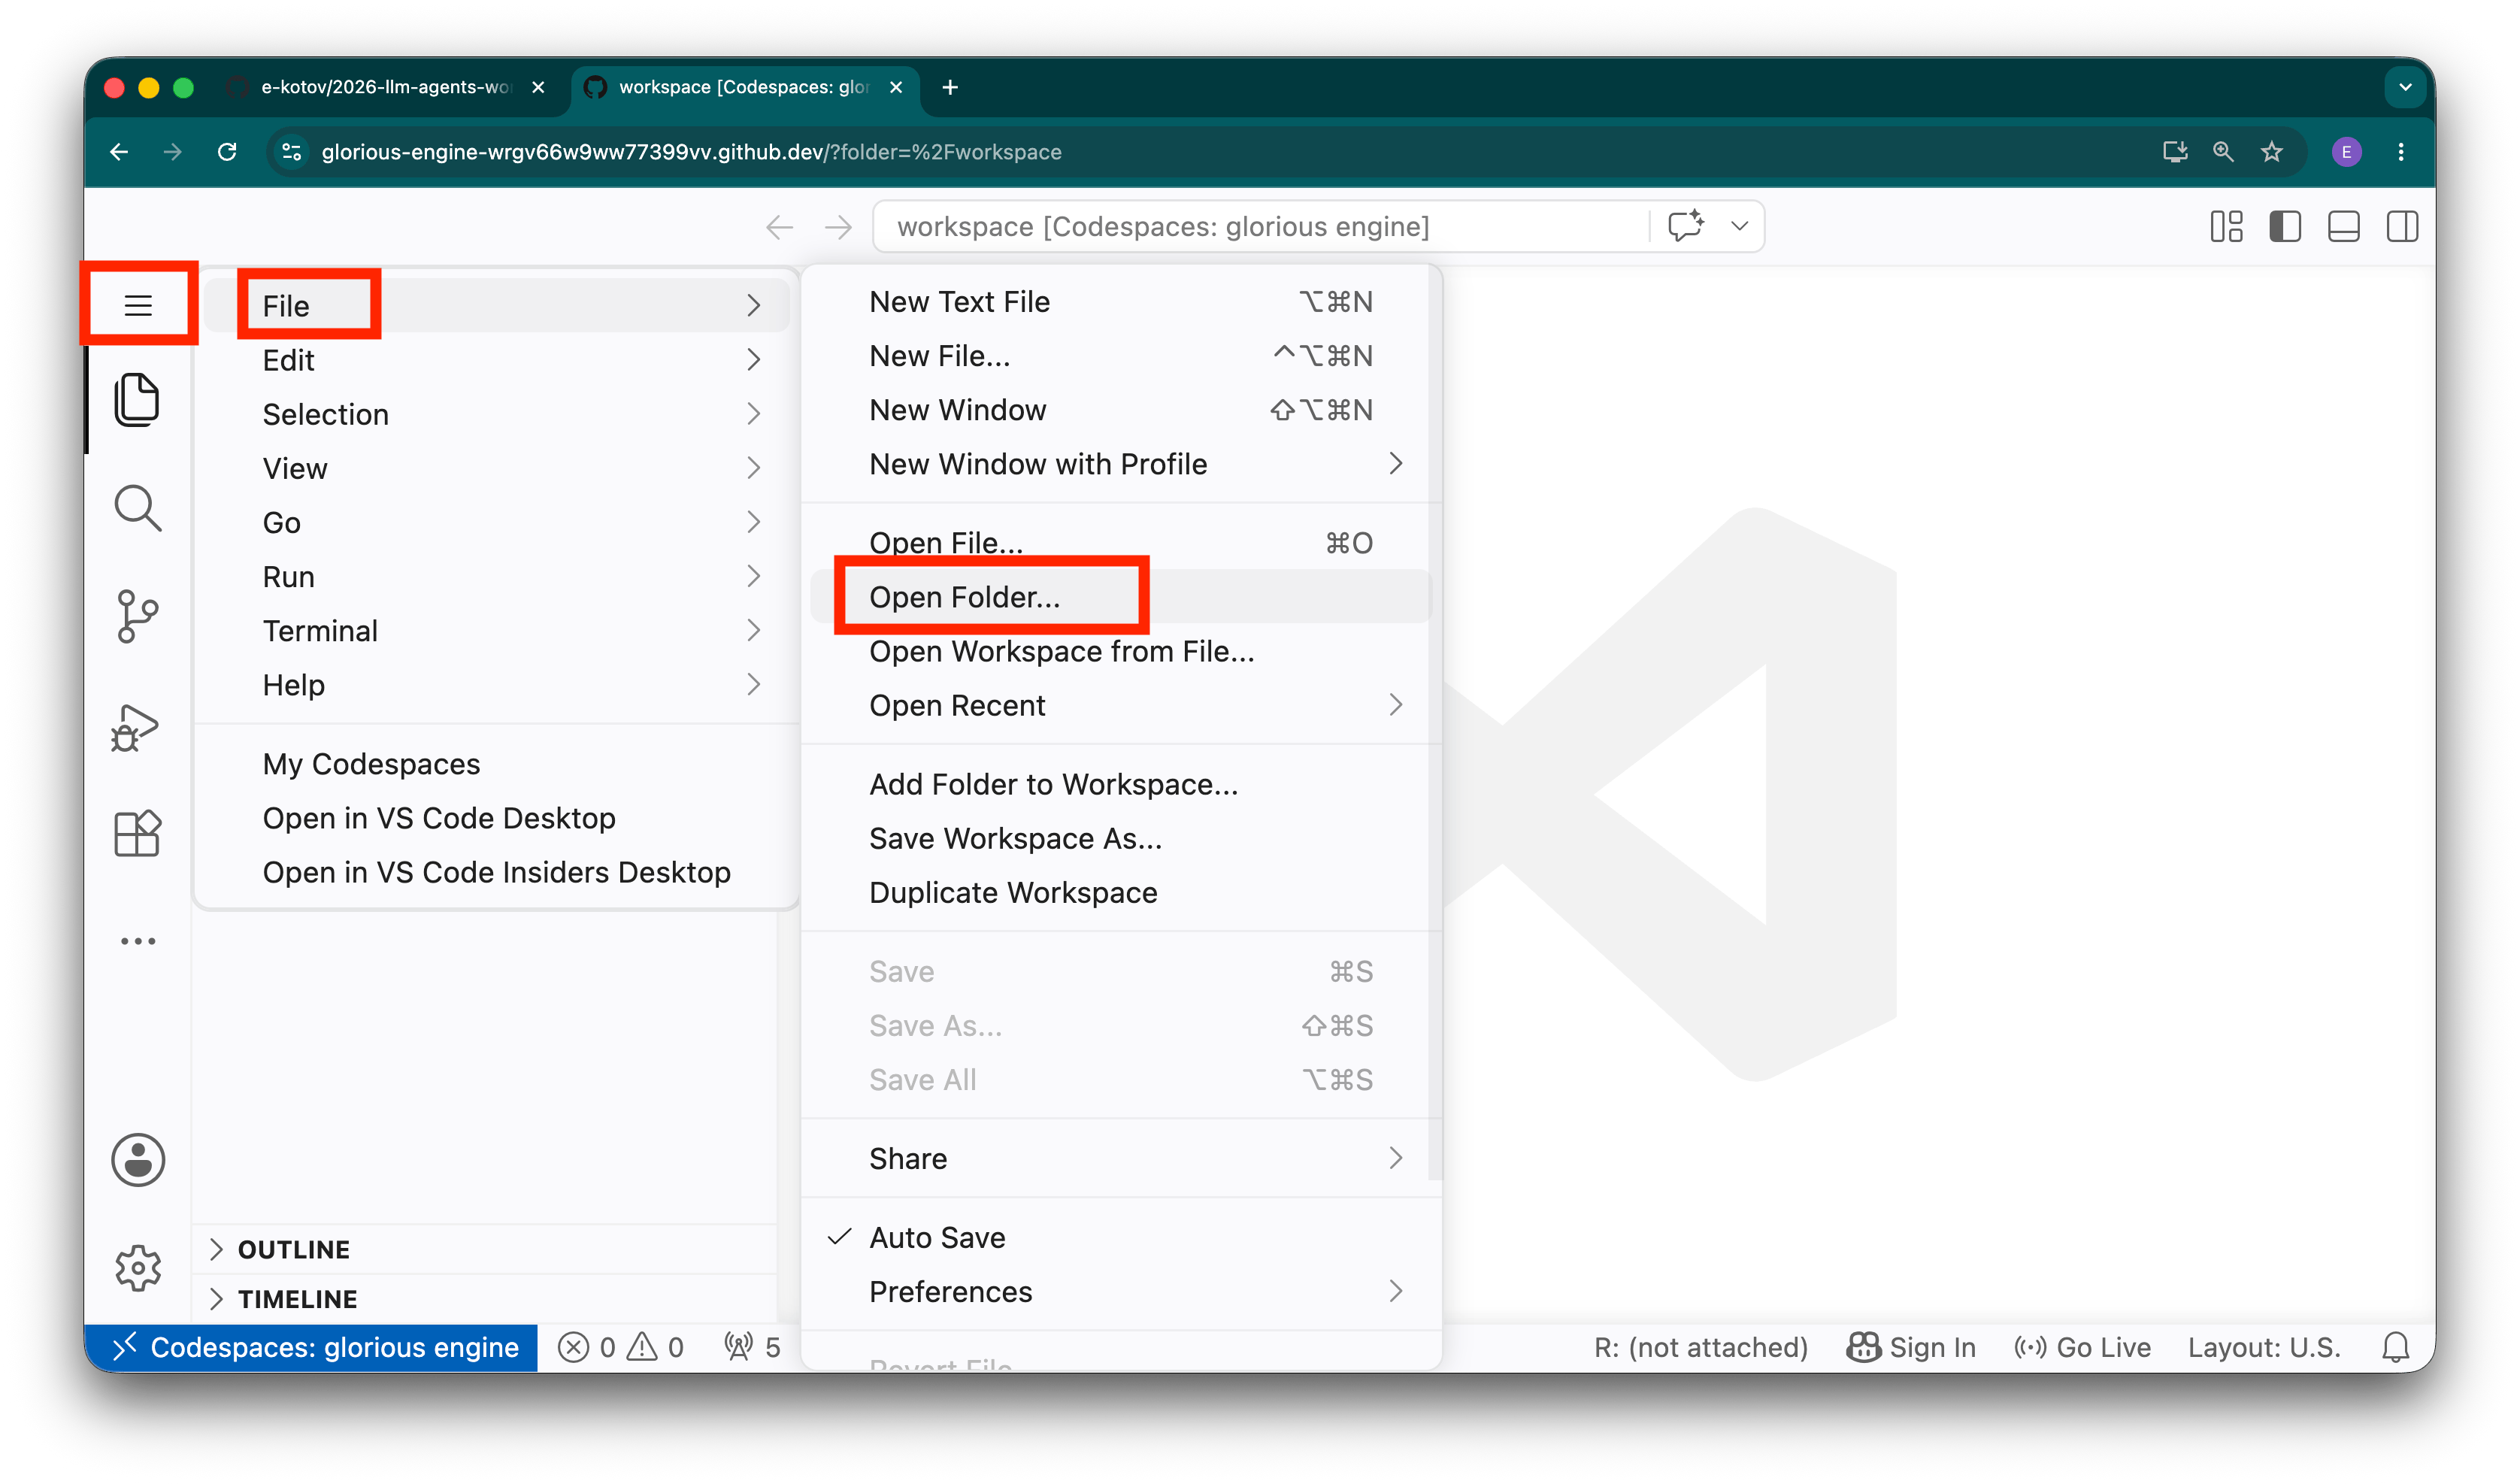Open the browser zoom icon
Screen dimensions: 2520x1484
2222,152
